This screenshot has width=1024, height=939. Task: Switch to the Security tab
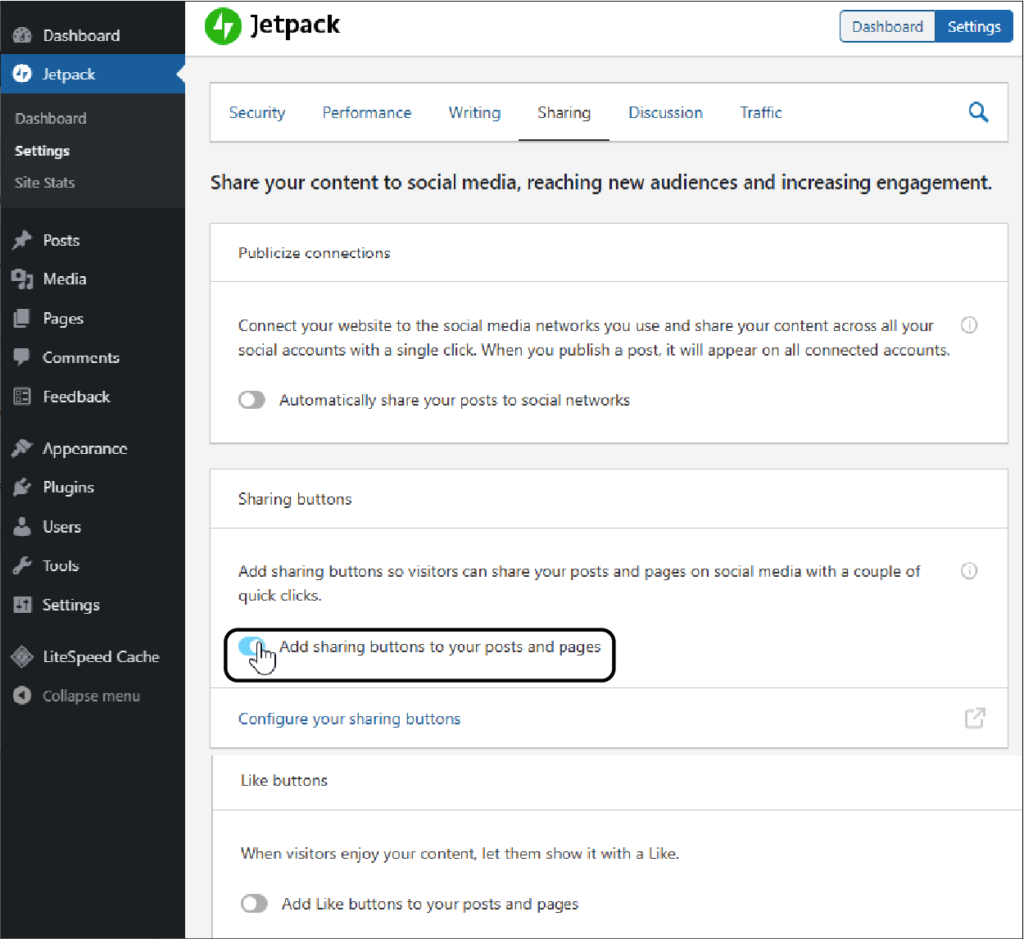point(257,112)
